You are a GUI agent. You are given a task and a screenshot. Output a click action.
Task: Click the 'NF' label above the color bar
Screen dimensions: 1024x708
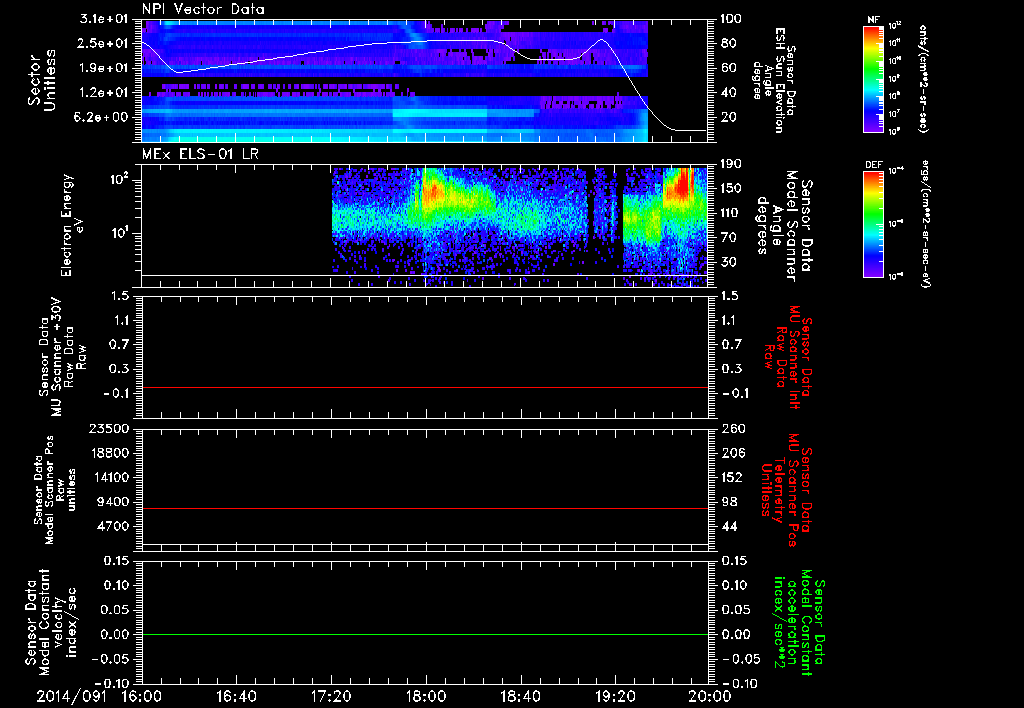873,20
